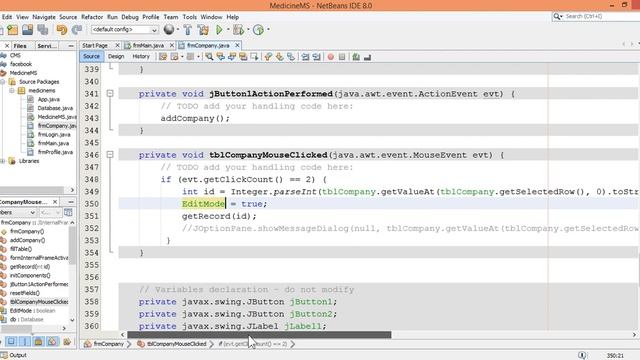Screen dimensions: 640x360
Task: Open the Profile Project arrow dropdown
Action: point(268,29)
